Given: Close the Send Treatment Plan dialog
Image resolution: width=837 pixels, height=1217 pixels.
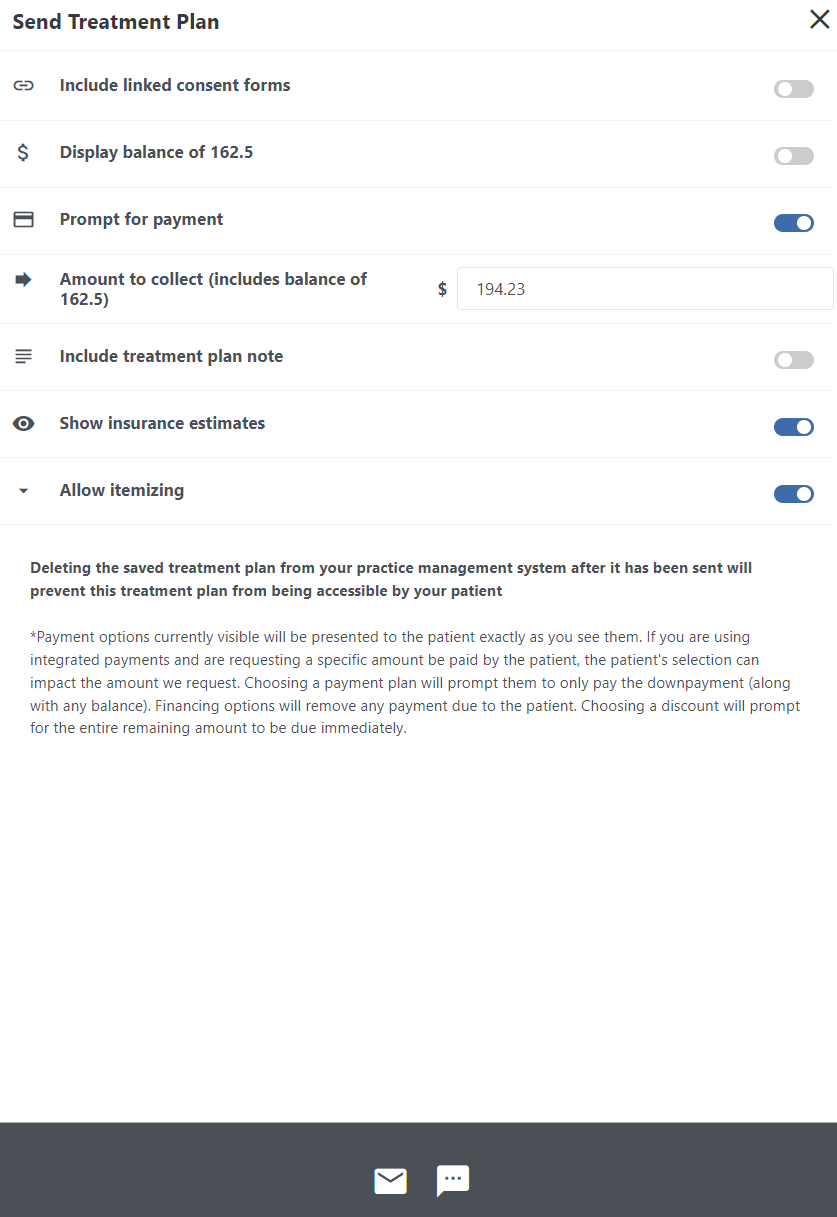Looking at the screenshot, I should 819,19.
